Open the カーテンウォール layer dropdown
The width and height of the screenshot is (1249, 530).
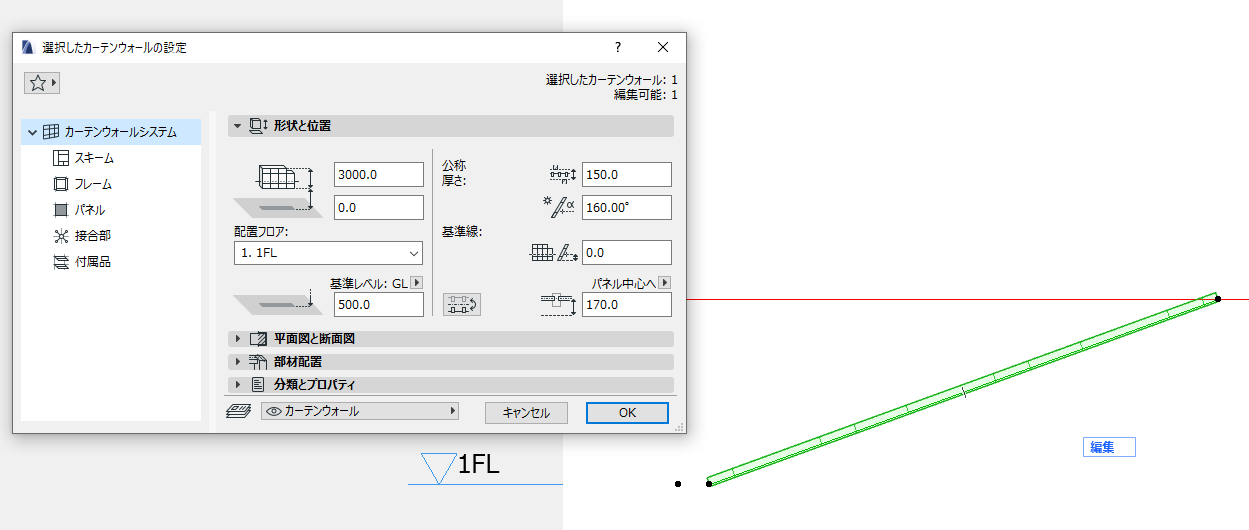pos(360,411)
